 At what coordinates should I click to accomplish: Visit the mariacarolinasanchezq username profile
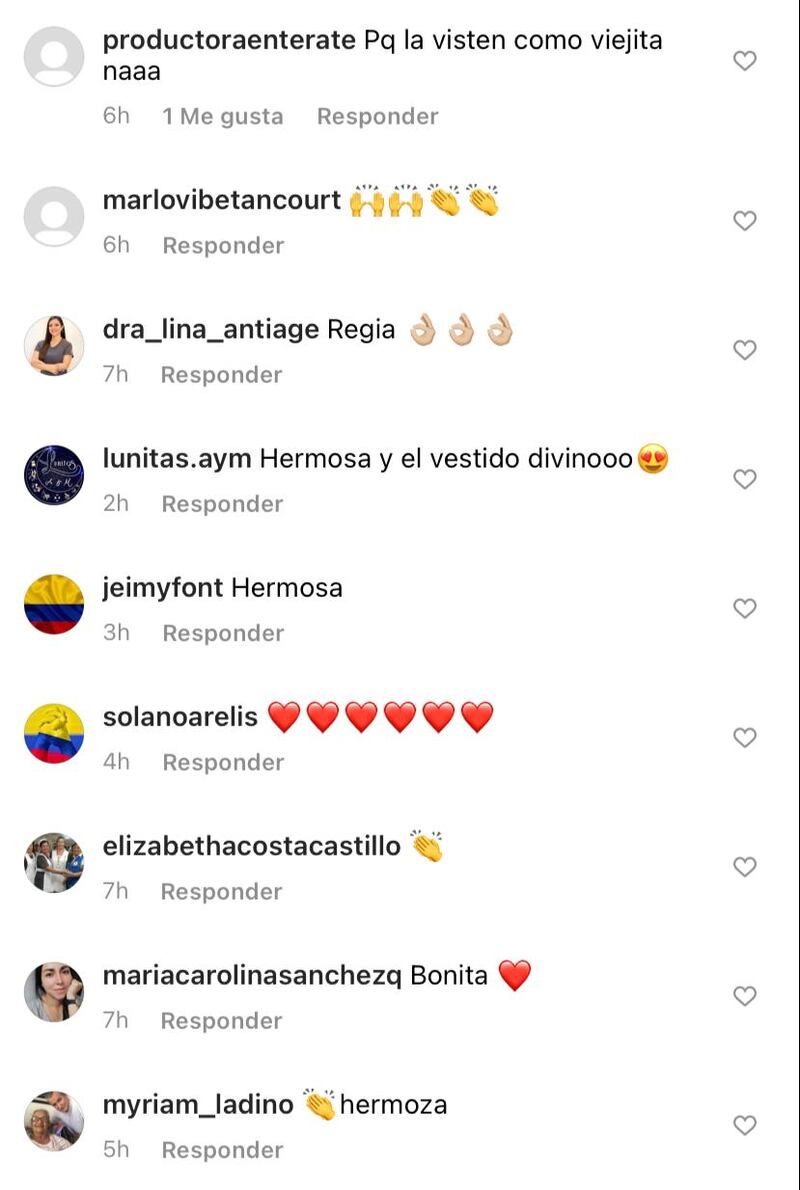[x=251, y=975]
